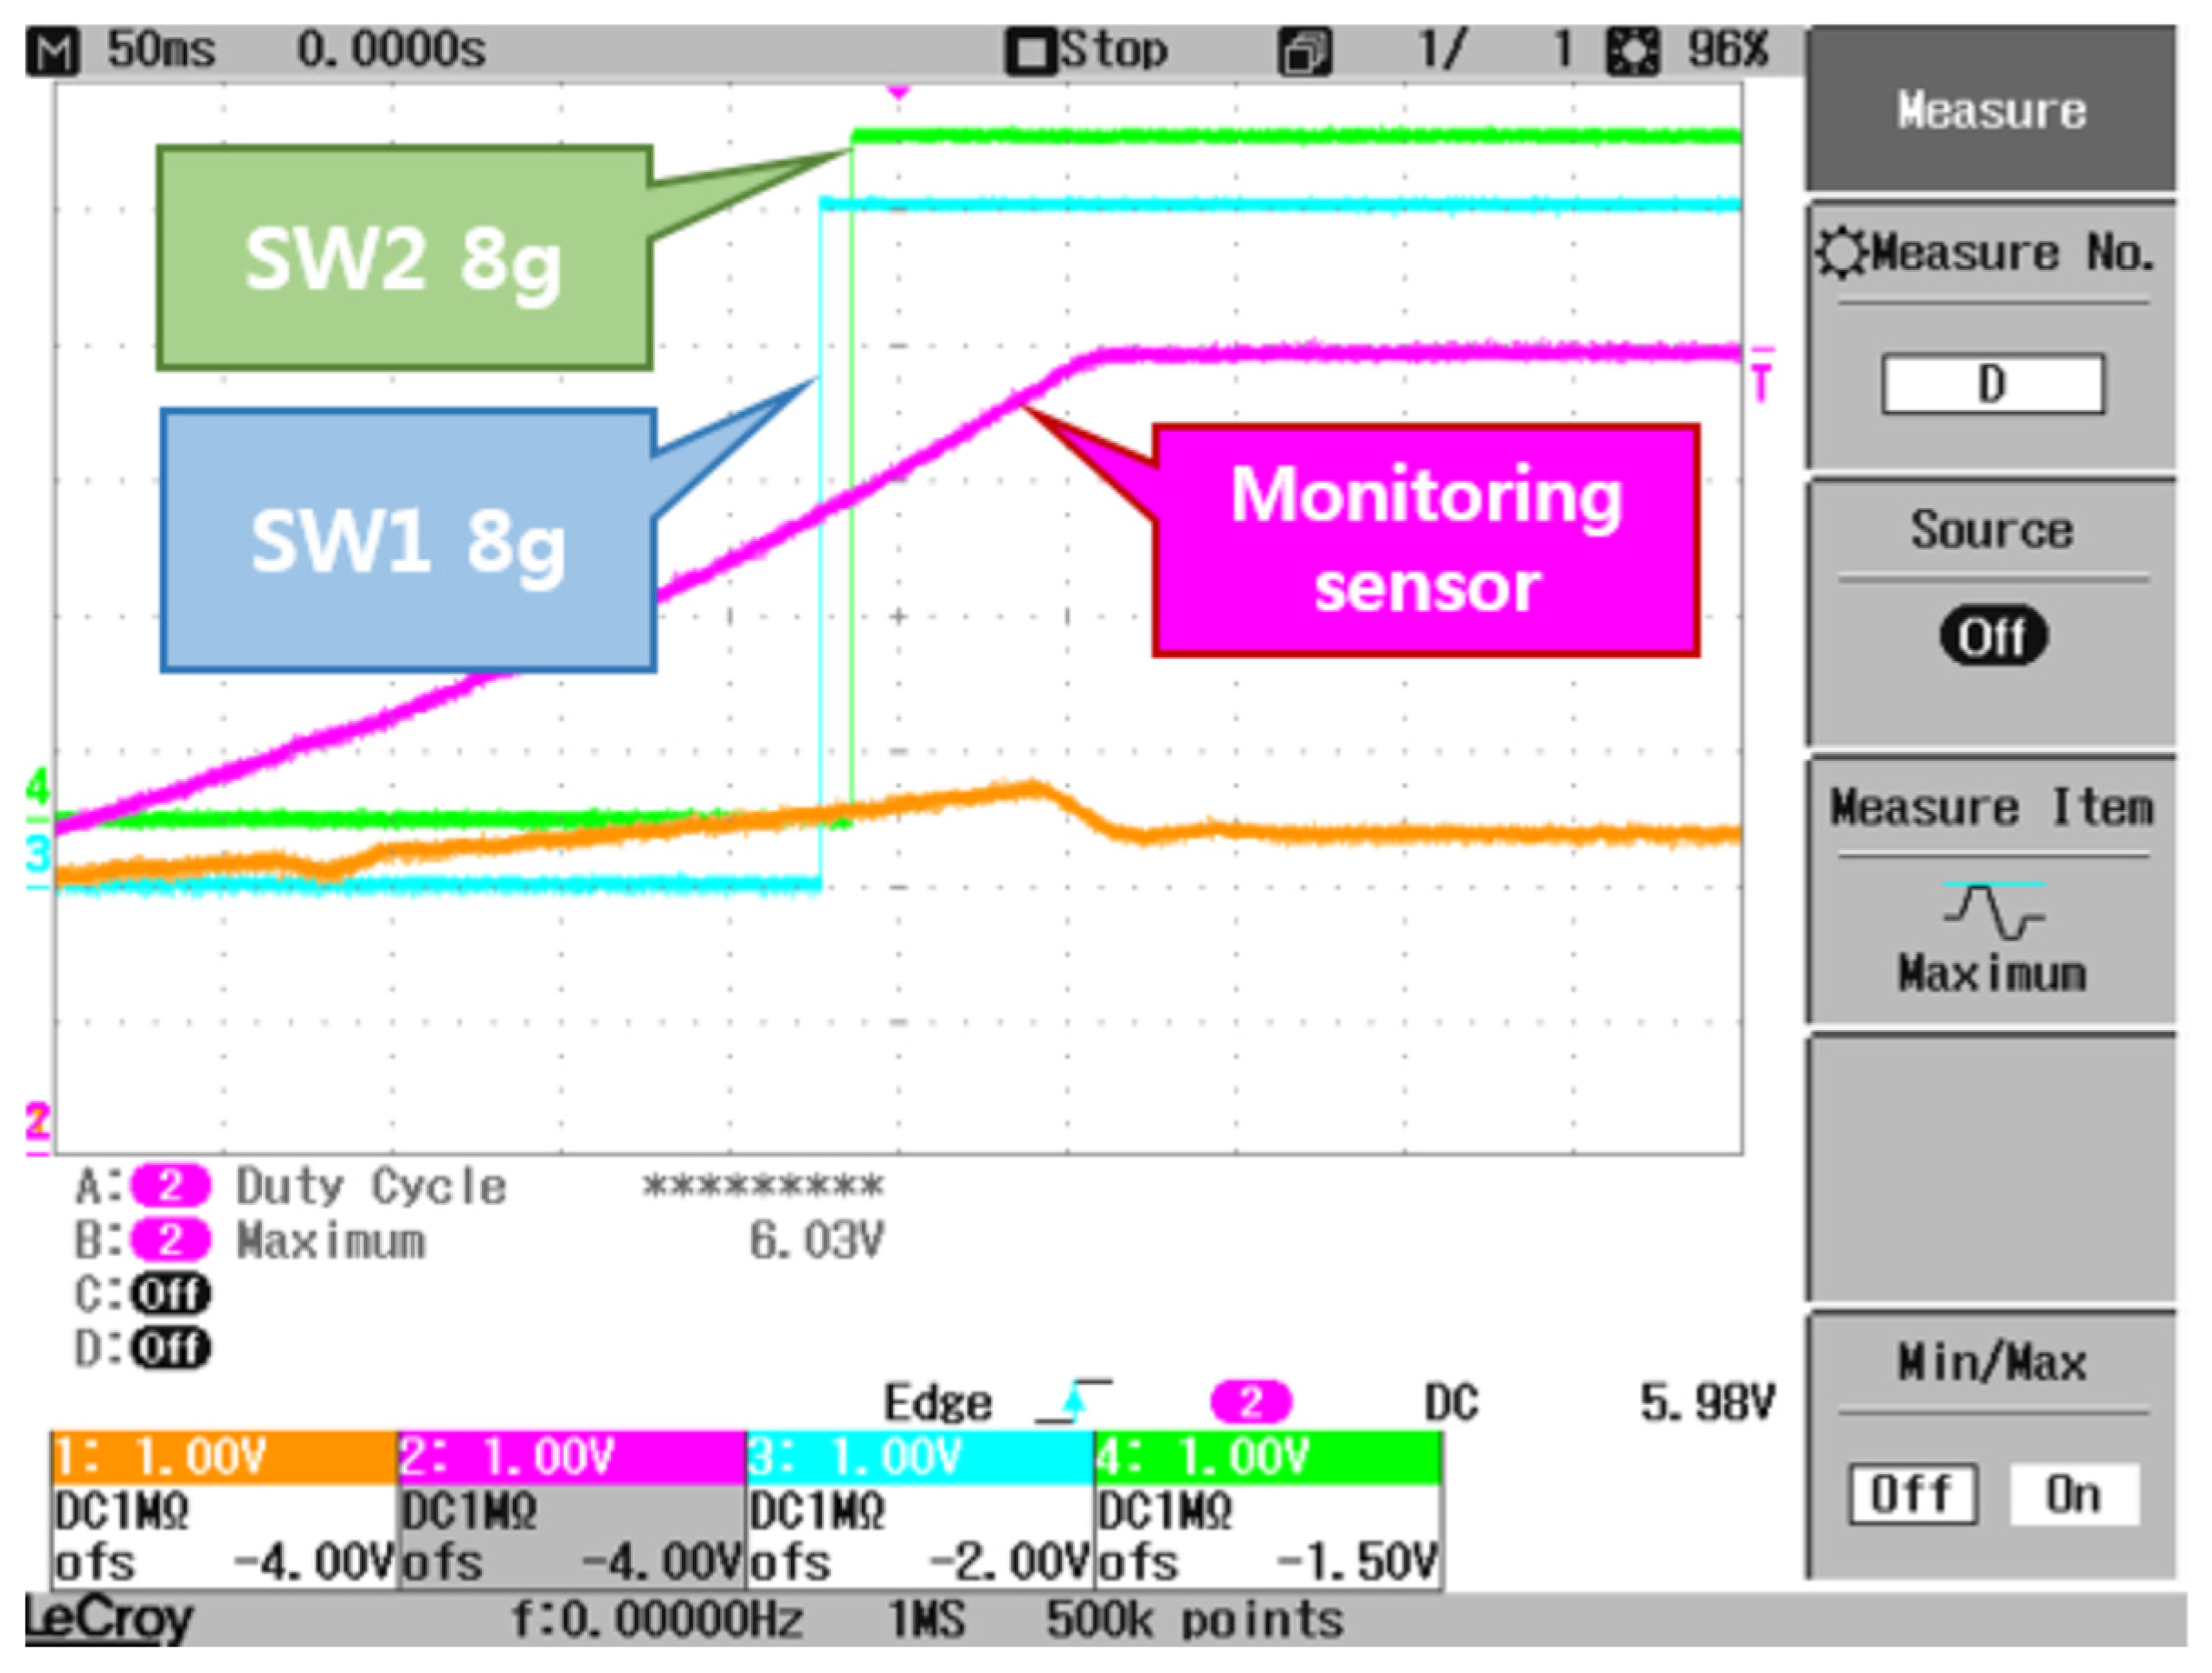2212x1673 pixels.
Task: Click the Stop acquisition indicator icon
Action: coord(1030,51)
